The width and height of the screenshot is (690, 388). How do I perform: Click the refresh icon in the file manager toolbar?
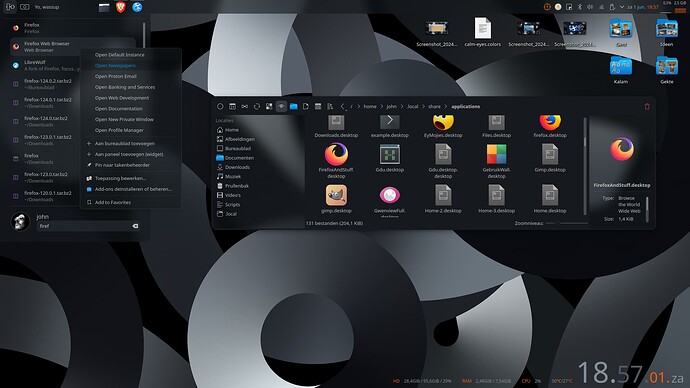tap(257, 106)
